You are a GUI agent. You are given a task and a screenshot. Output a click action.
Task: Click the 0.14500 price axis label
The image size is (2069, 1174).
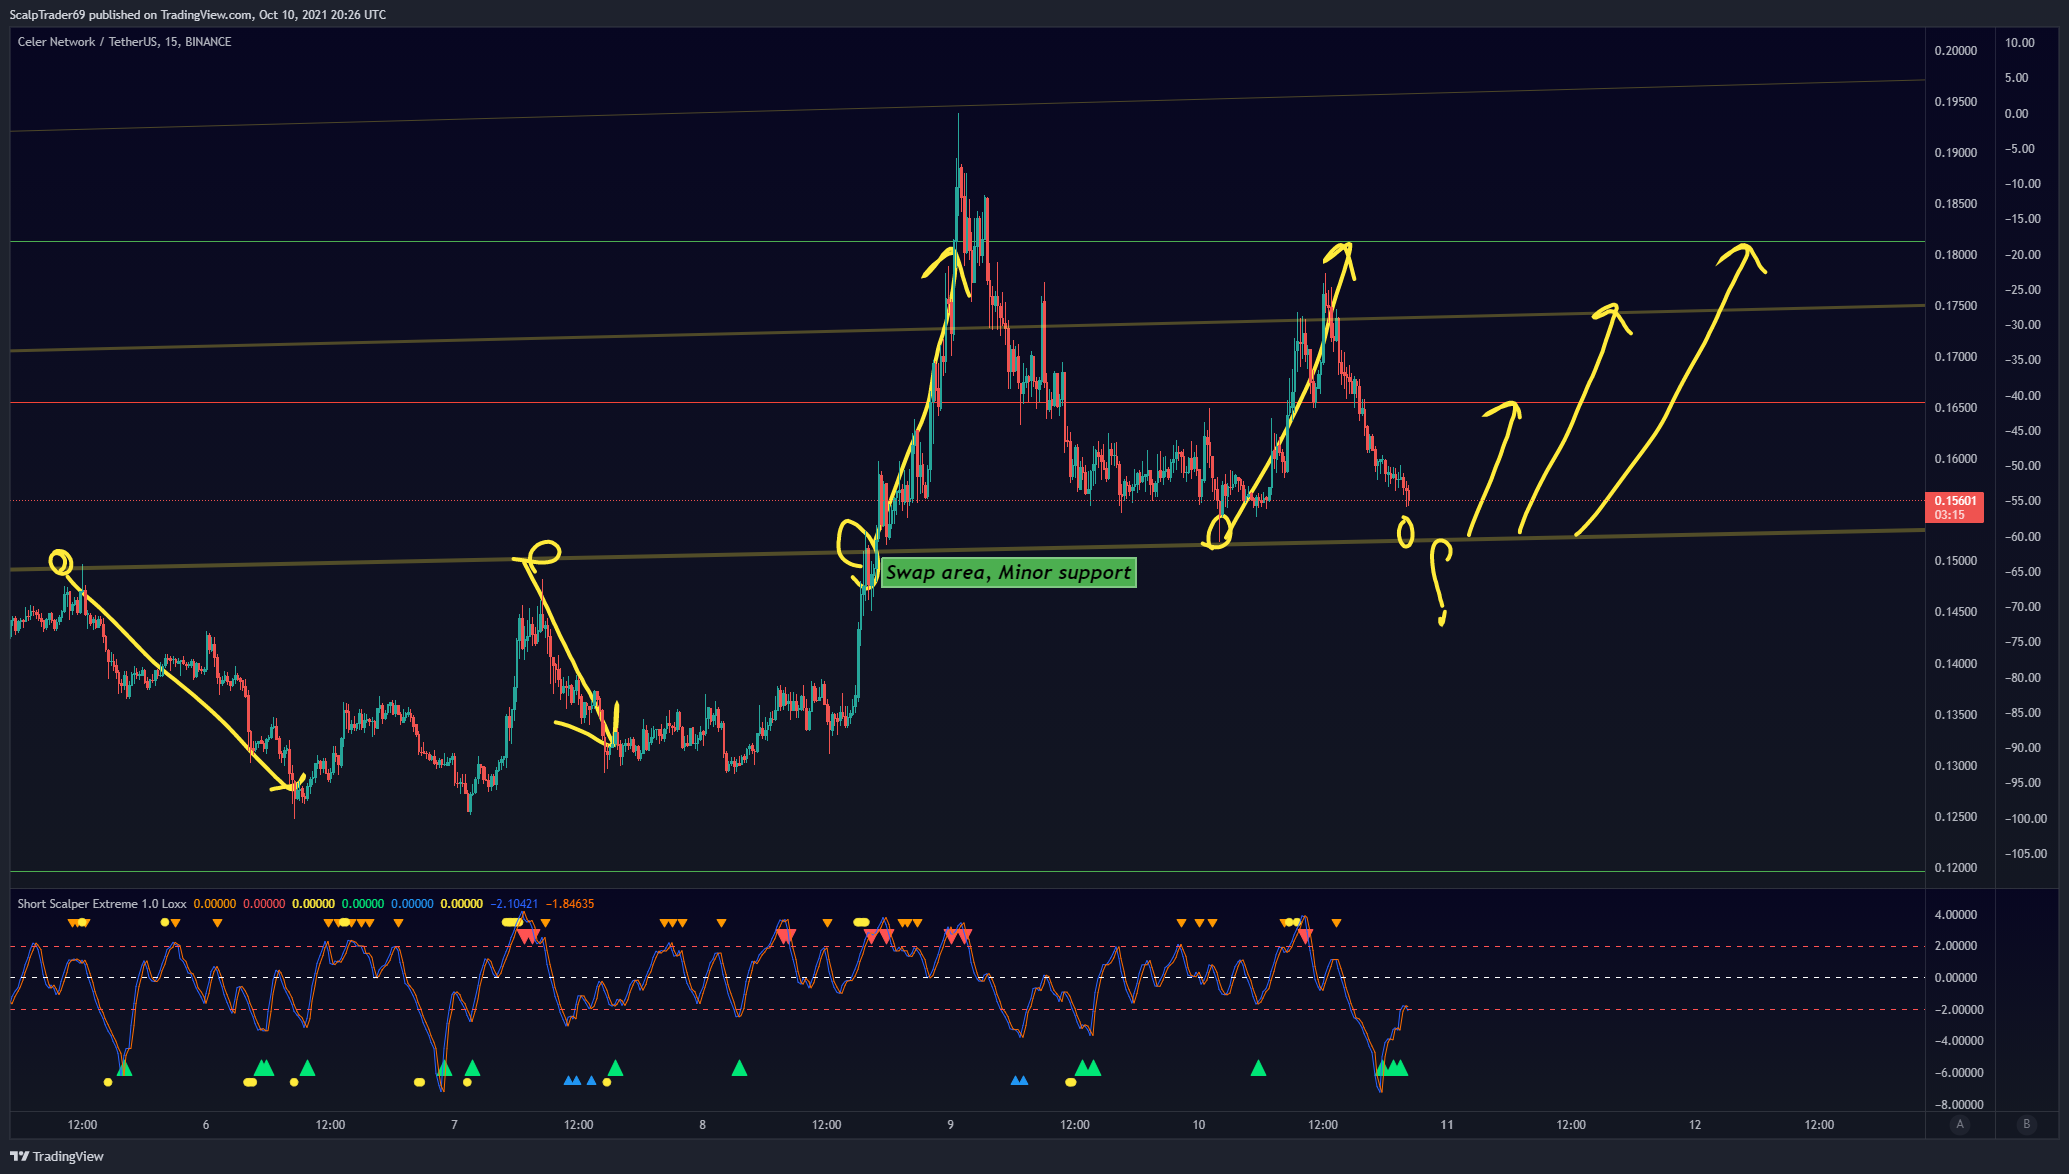tap(1955, 612)
